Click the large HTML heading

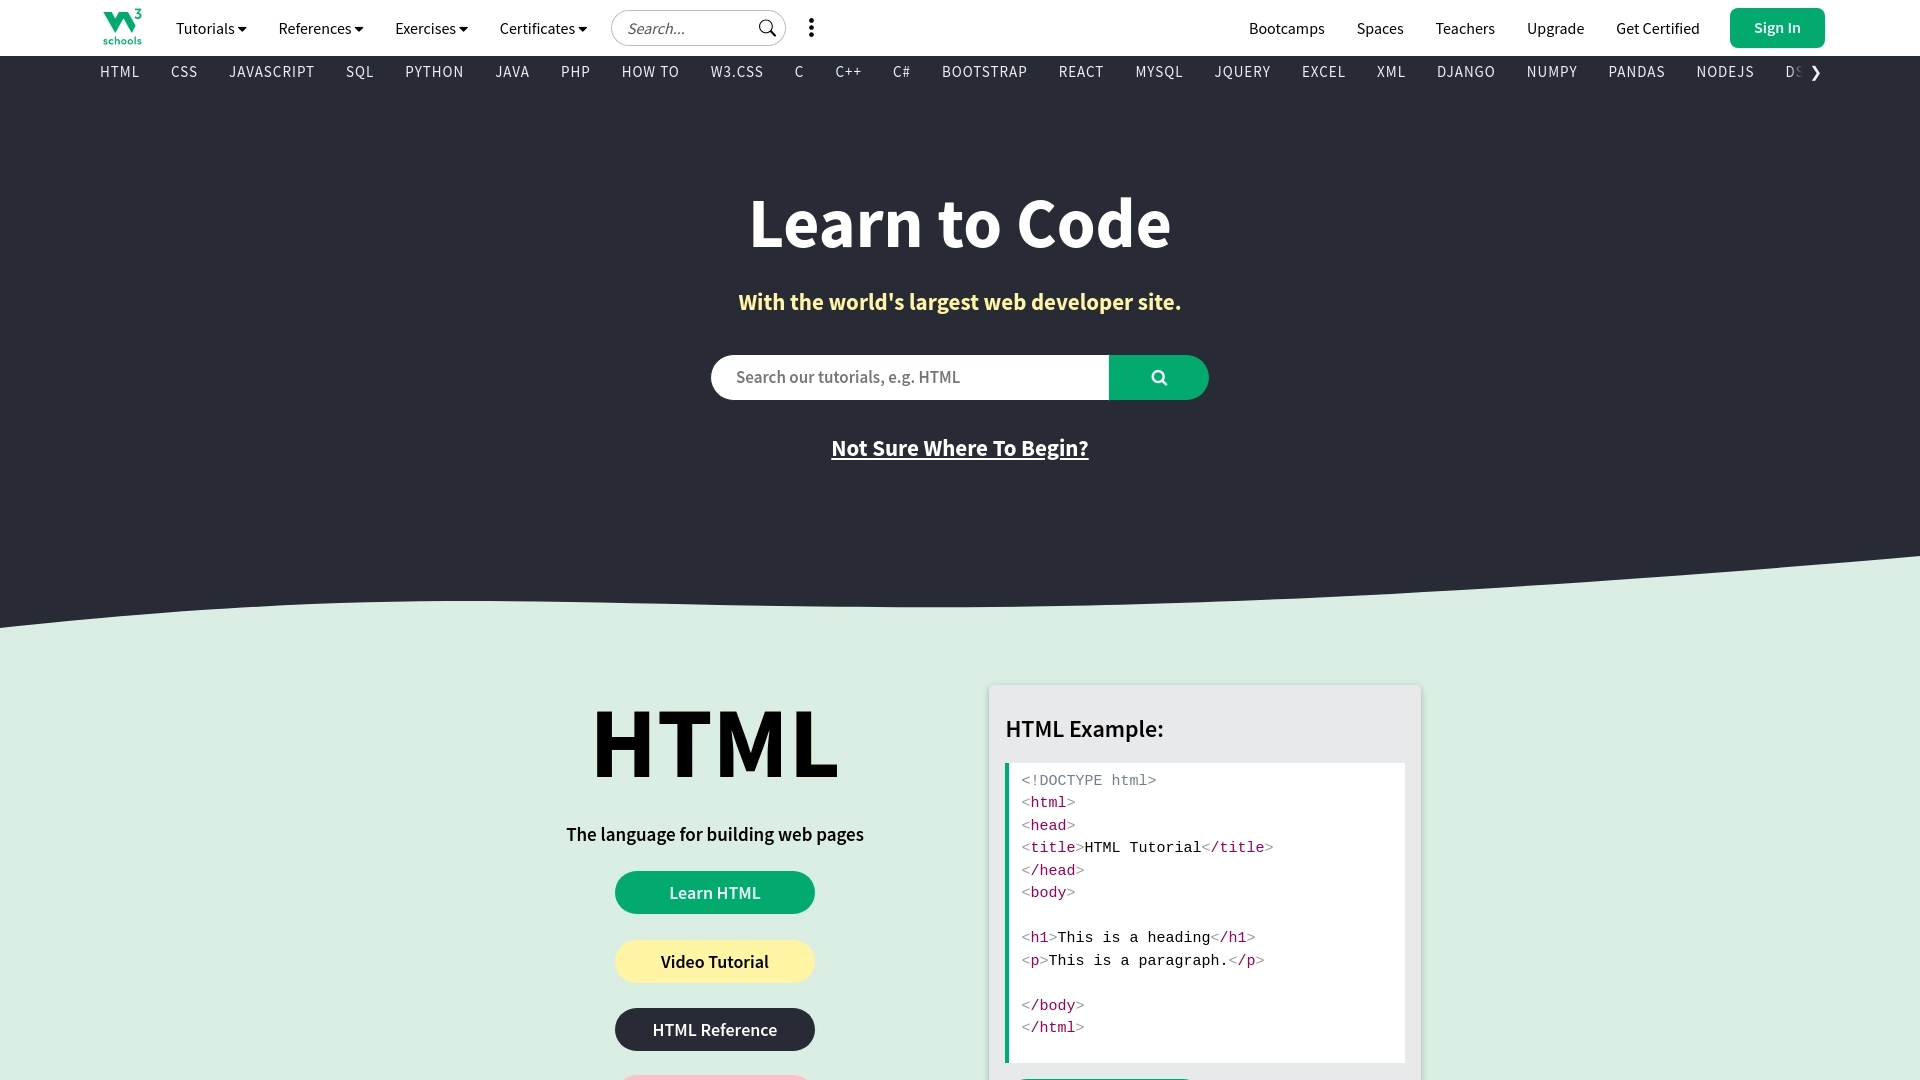point(715,744)
